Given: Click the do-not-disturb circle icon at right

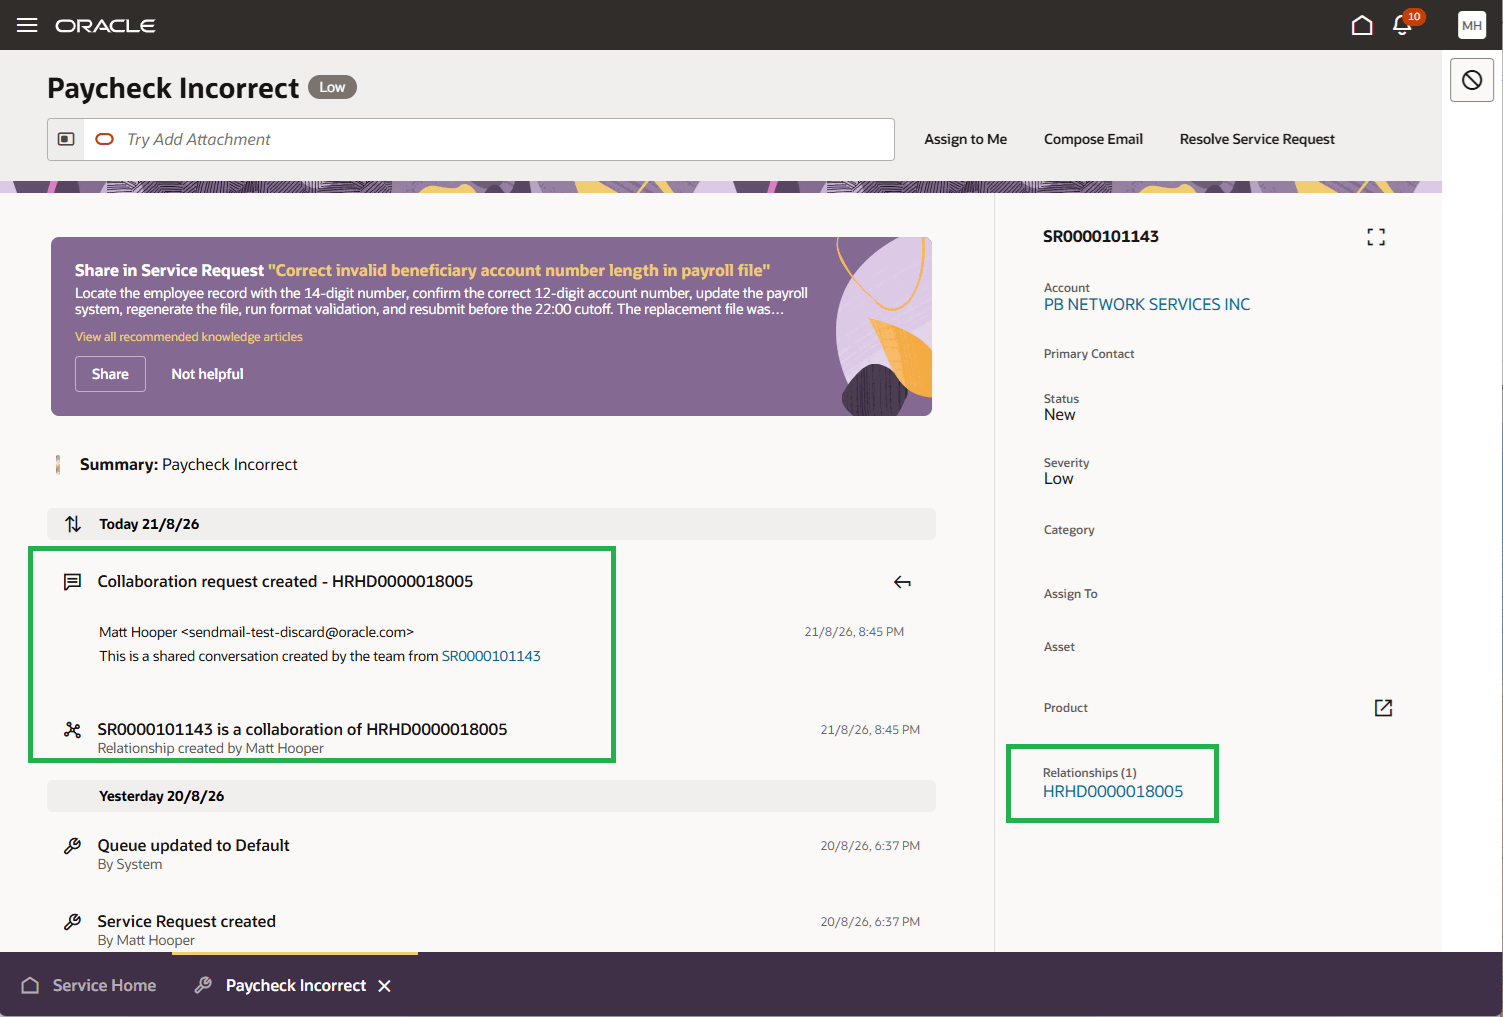Looking at the screenshot, I should click(1472, 80).
